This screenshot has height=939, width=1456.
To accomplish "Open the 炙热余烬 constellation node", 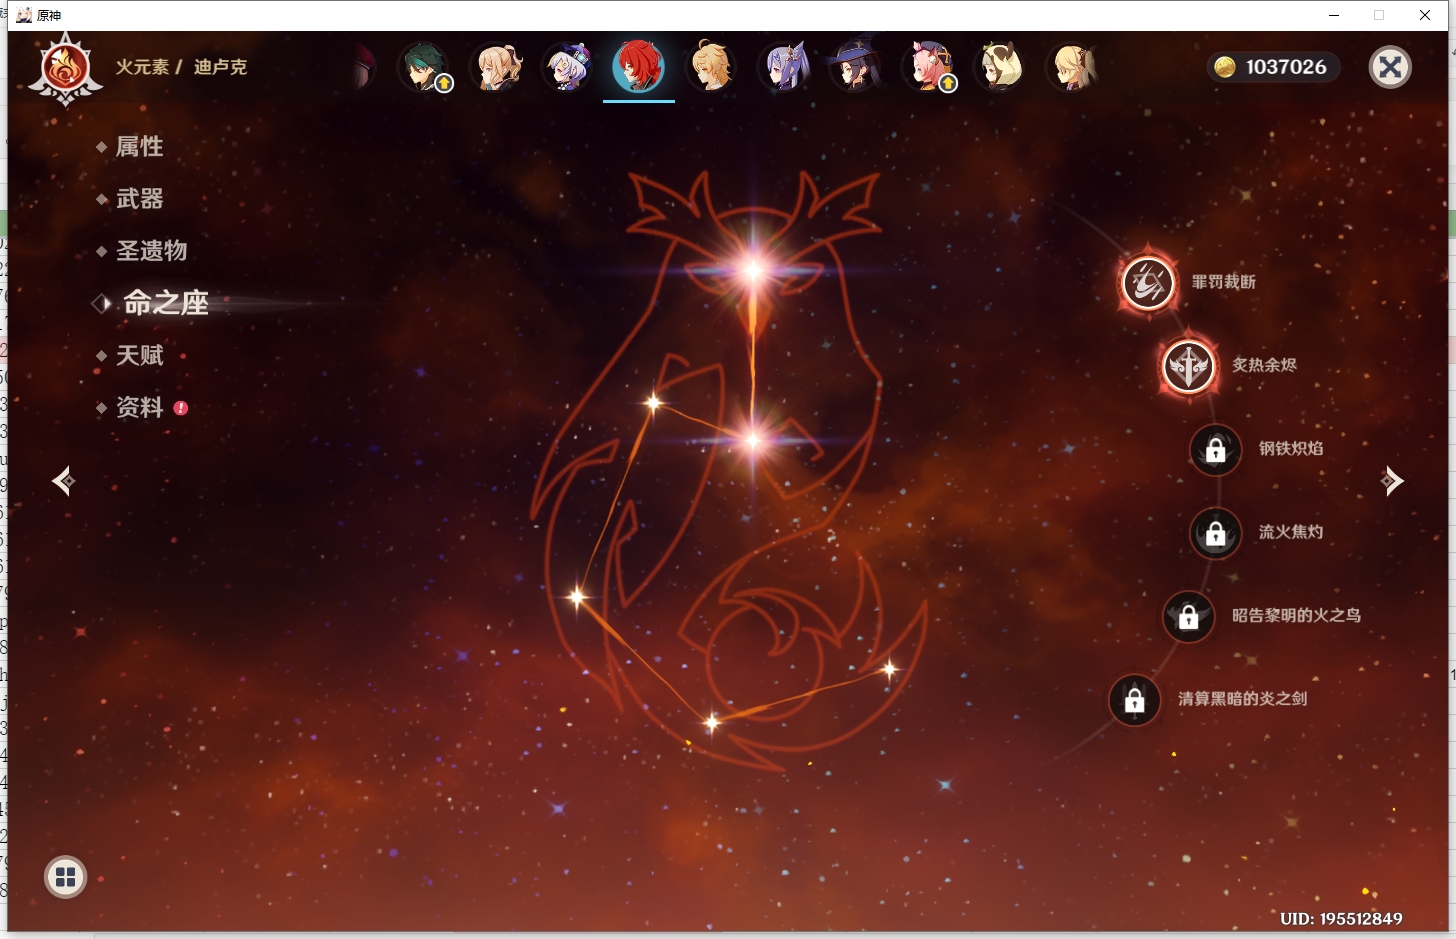I will (x=1188, y=366).
